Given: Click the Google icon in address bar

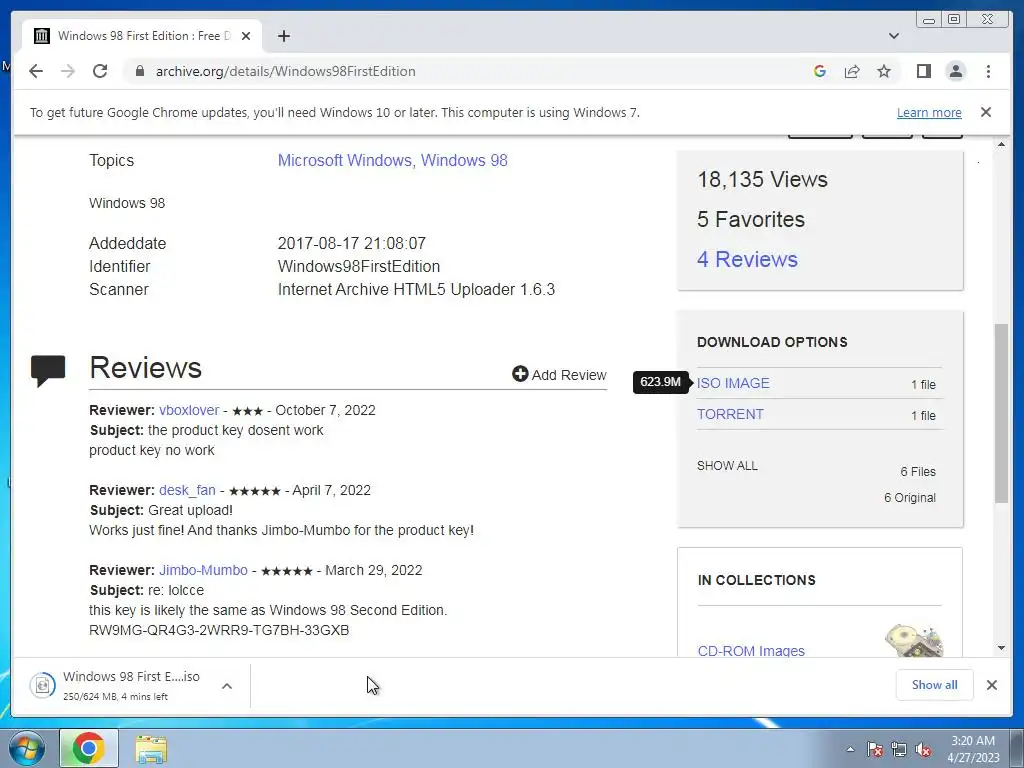Looking at the screenshot, I should [x=820, y=71].
